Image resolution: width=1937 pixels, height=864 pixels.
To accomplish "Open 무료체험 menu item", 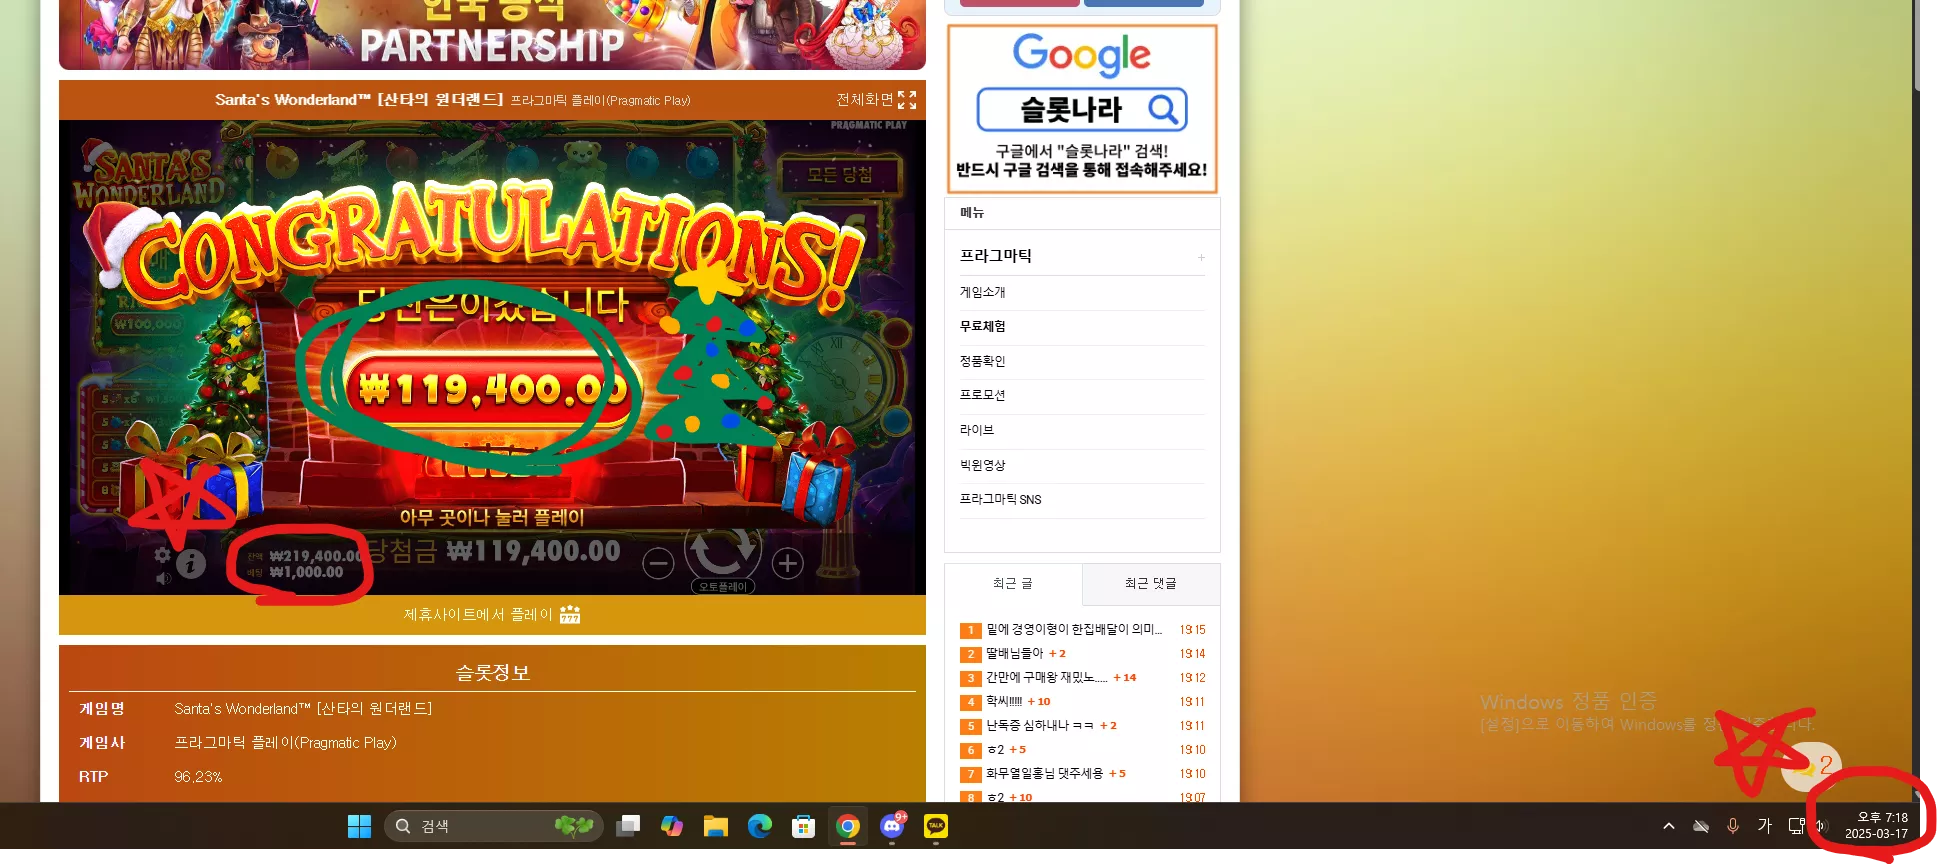I will tap(982, 326).
